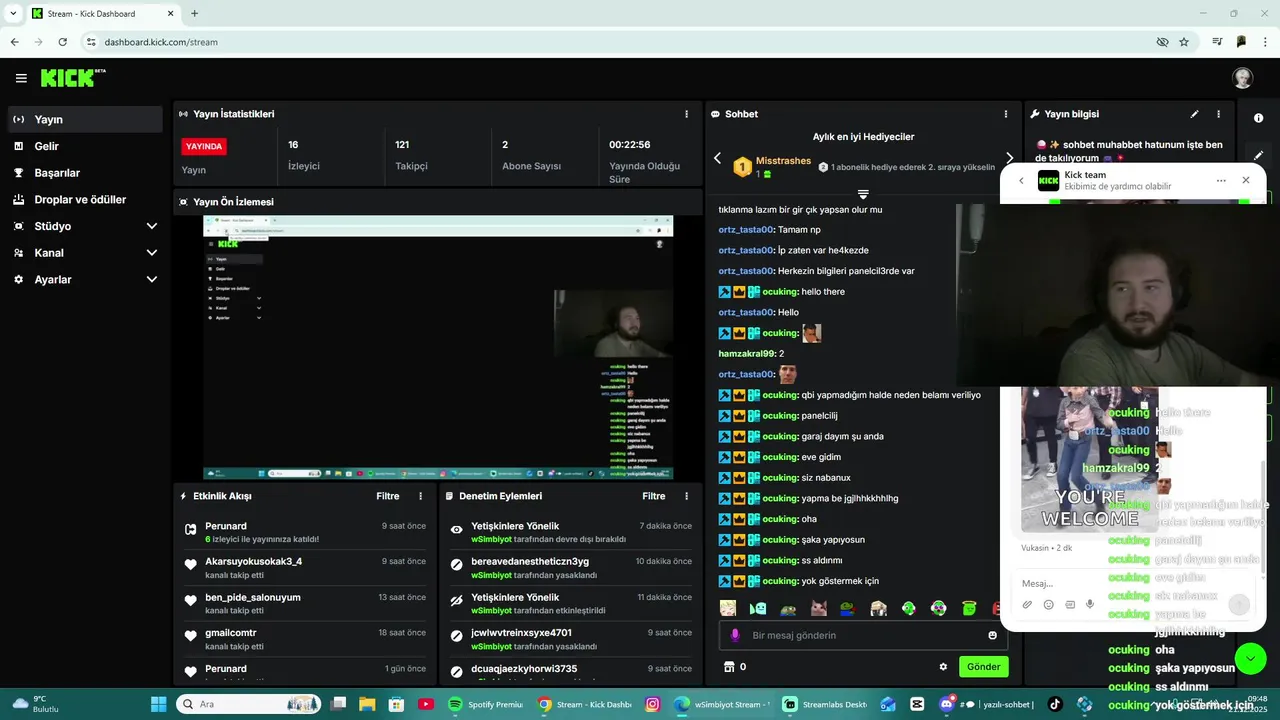Click the dcuaqjaezkyhorwi3735 moderation entry
This screenshot has width=1280, height=720.
coord(572,669)
